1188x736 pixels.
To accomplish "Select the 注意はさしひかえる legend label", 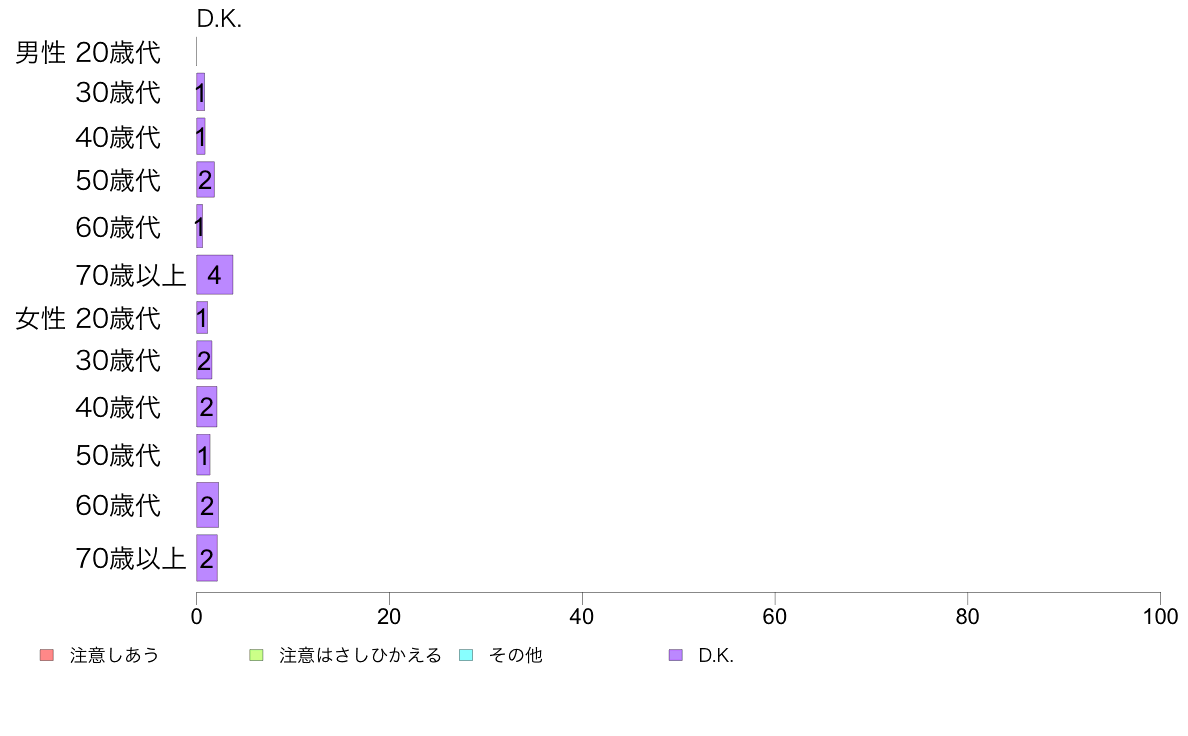I will pyautogui.click(x=360, y=655).
